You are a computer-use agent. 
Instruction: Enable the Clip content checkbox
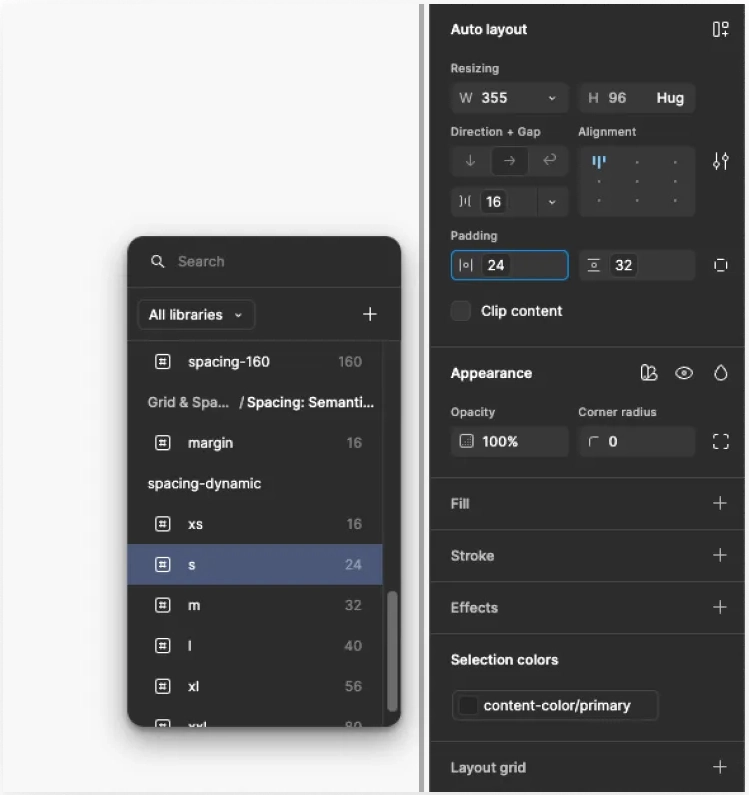coord(461,311)
